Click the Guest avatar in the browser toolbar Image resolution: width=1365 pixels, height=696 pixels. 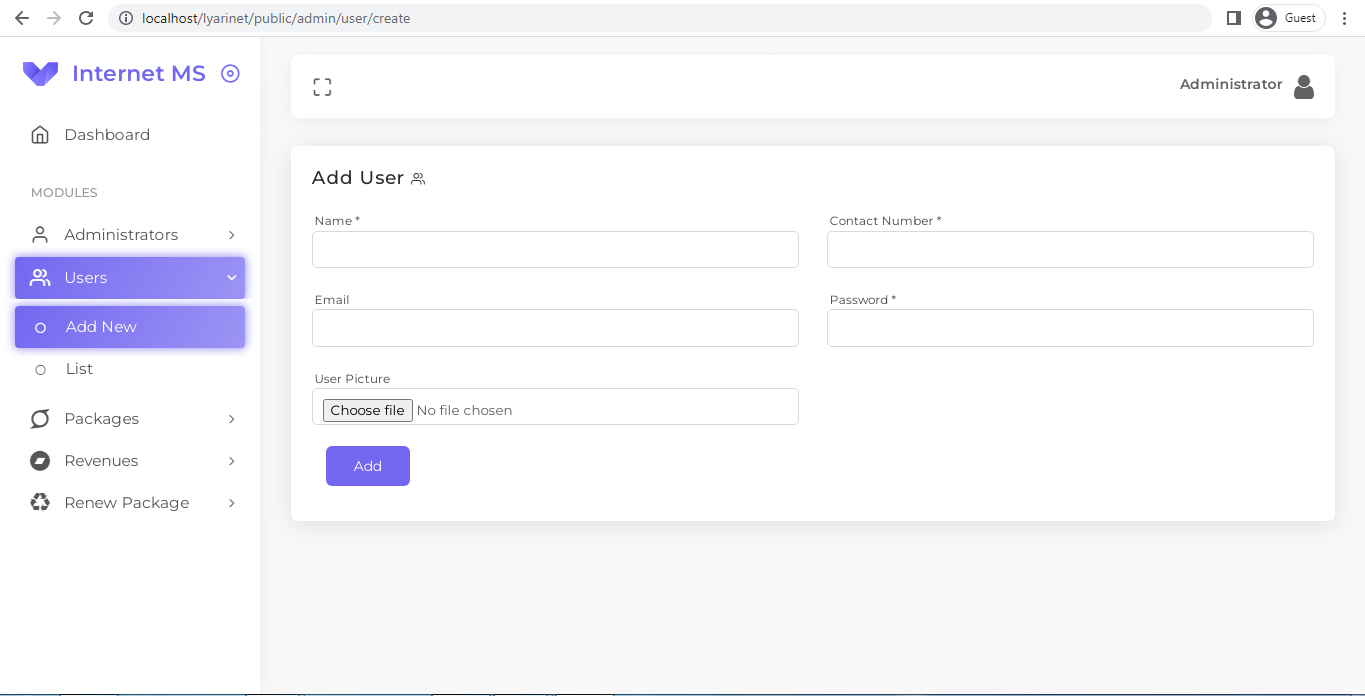tap(1266, 17)
